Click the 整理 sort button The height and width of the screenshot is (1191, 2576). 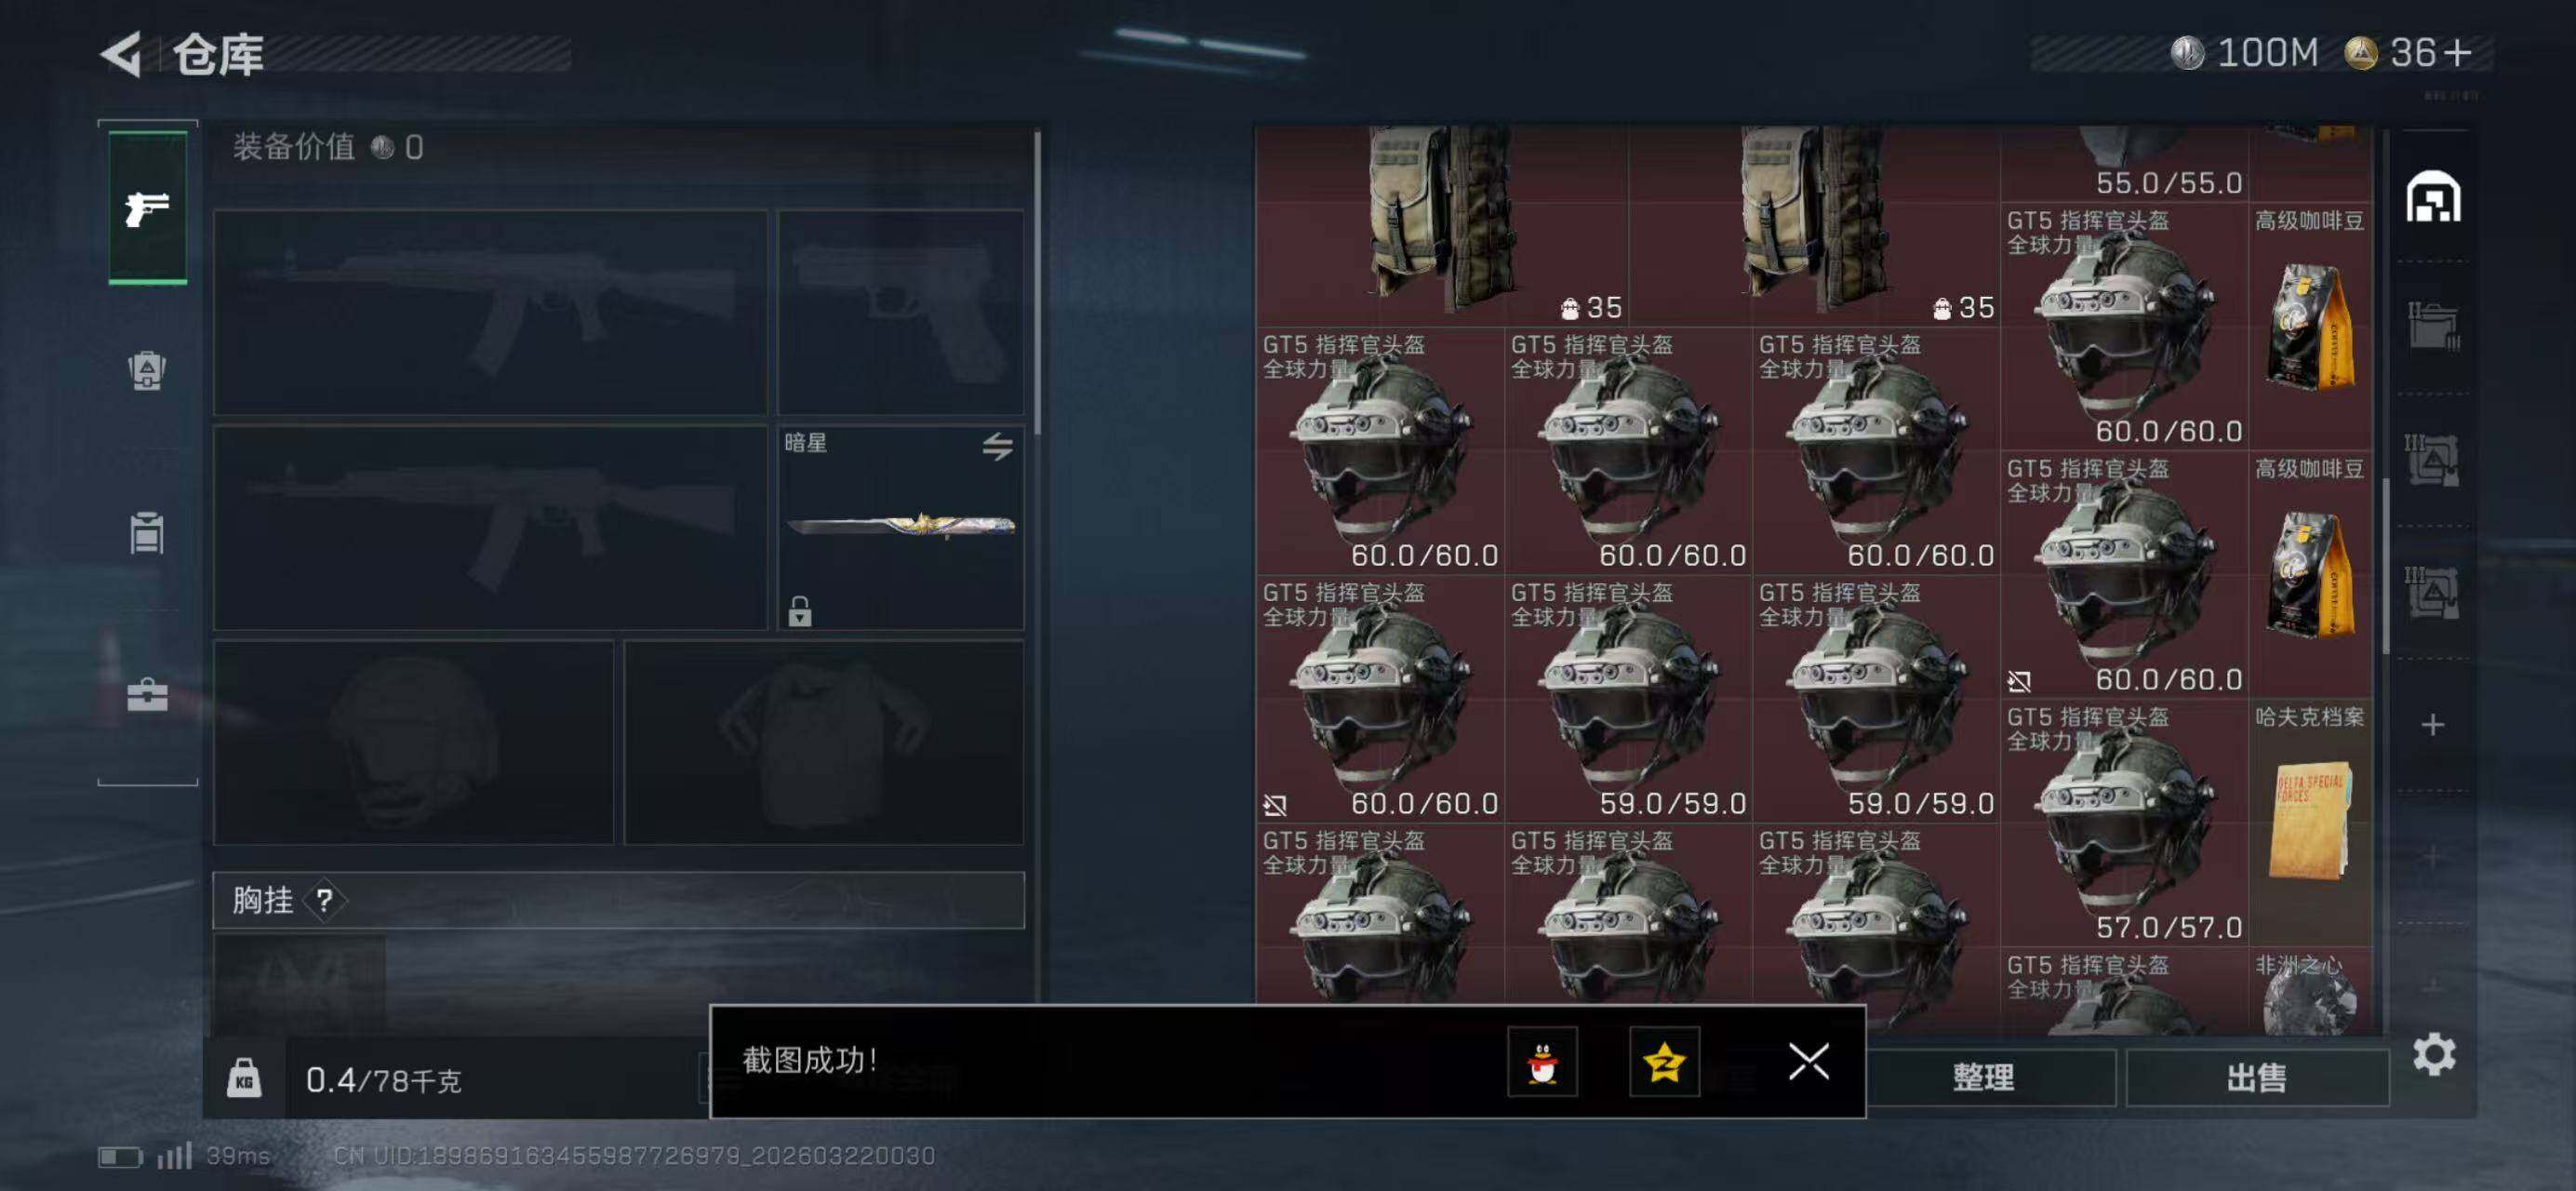click(1985, 1078)
